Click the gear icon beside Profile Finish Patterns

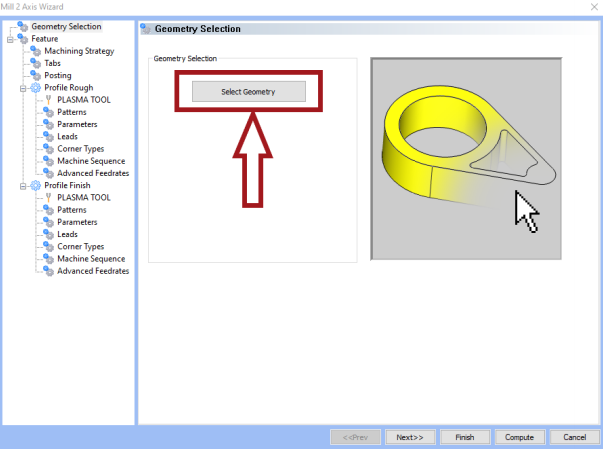coord(48,210)
